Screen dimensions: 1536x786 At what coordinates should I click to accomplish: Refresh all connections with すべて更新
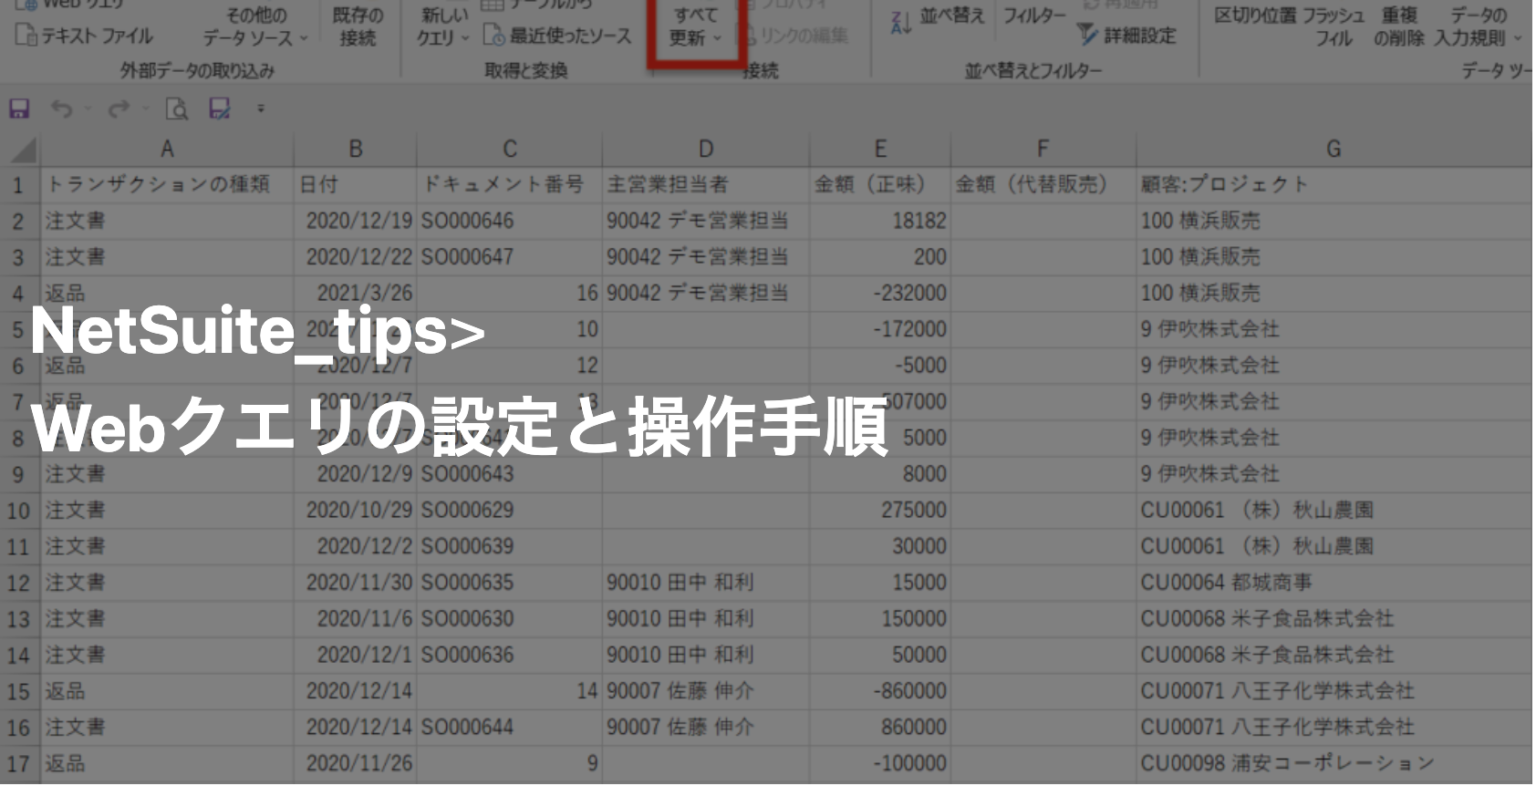coord(693,20)
